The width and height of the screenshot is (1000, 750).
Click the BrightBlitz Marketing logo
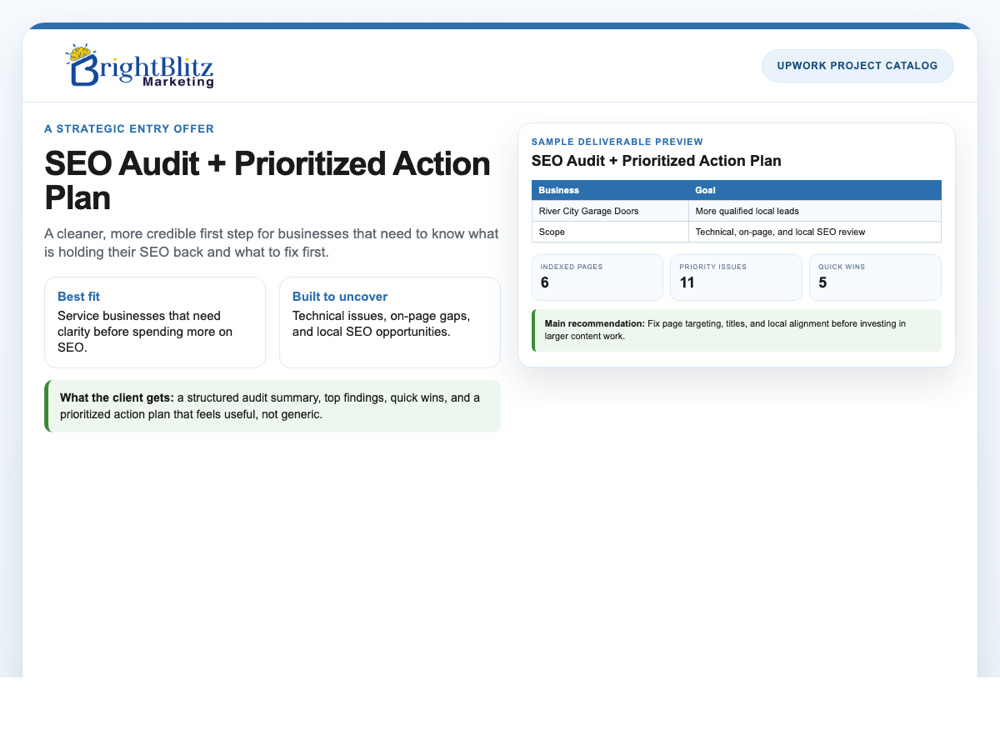pyautogui.click(x=140, y=66)
